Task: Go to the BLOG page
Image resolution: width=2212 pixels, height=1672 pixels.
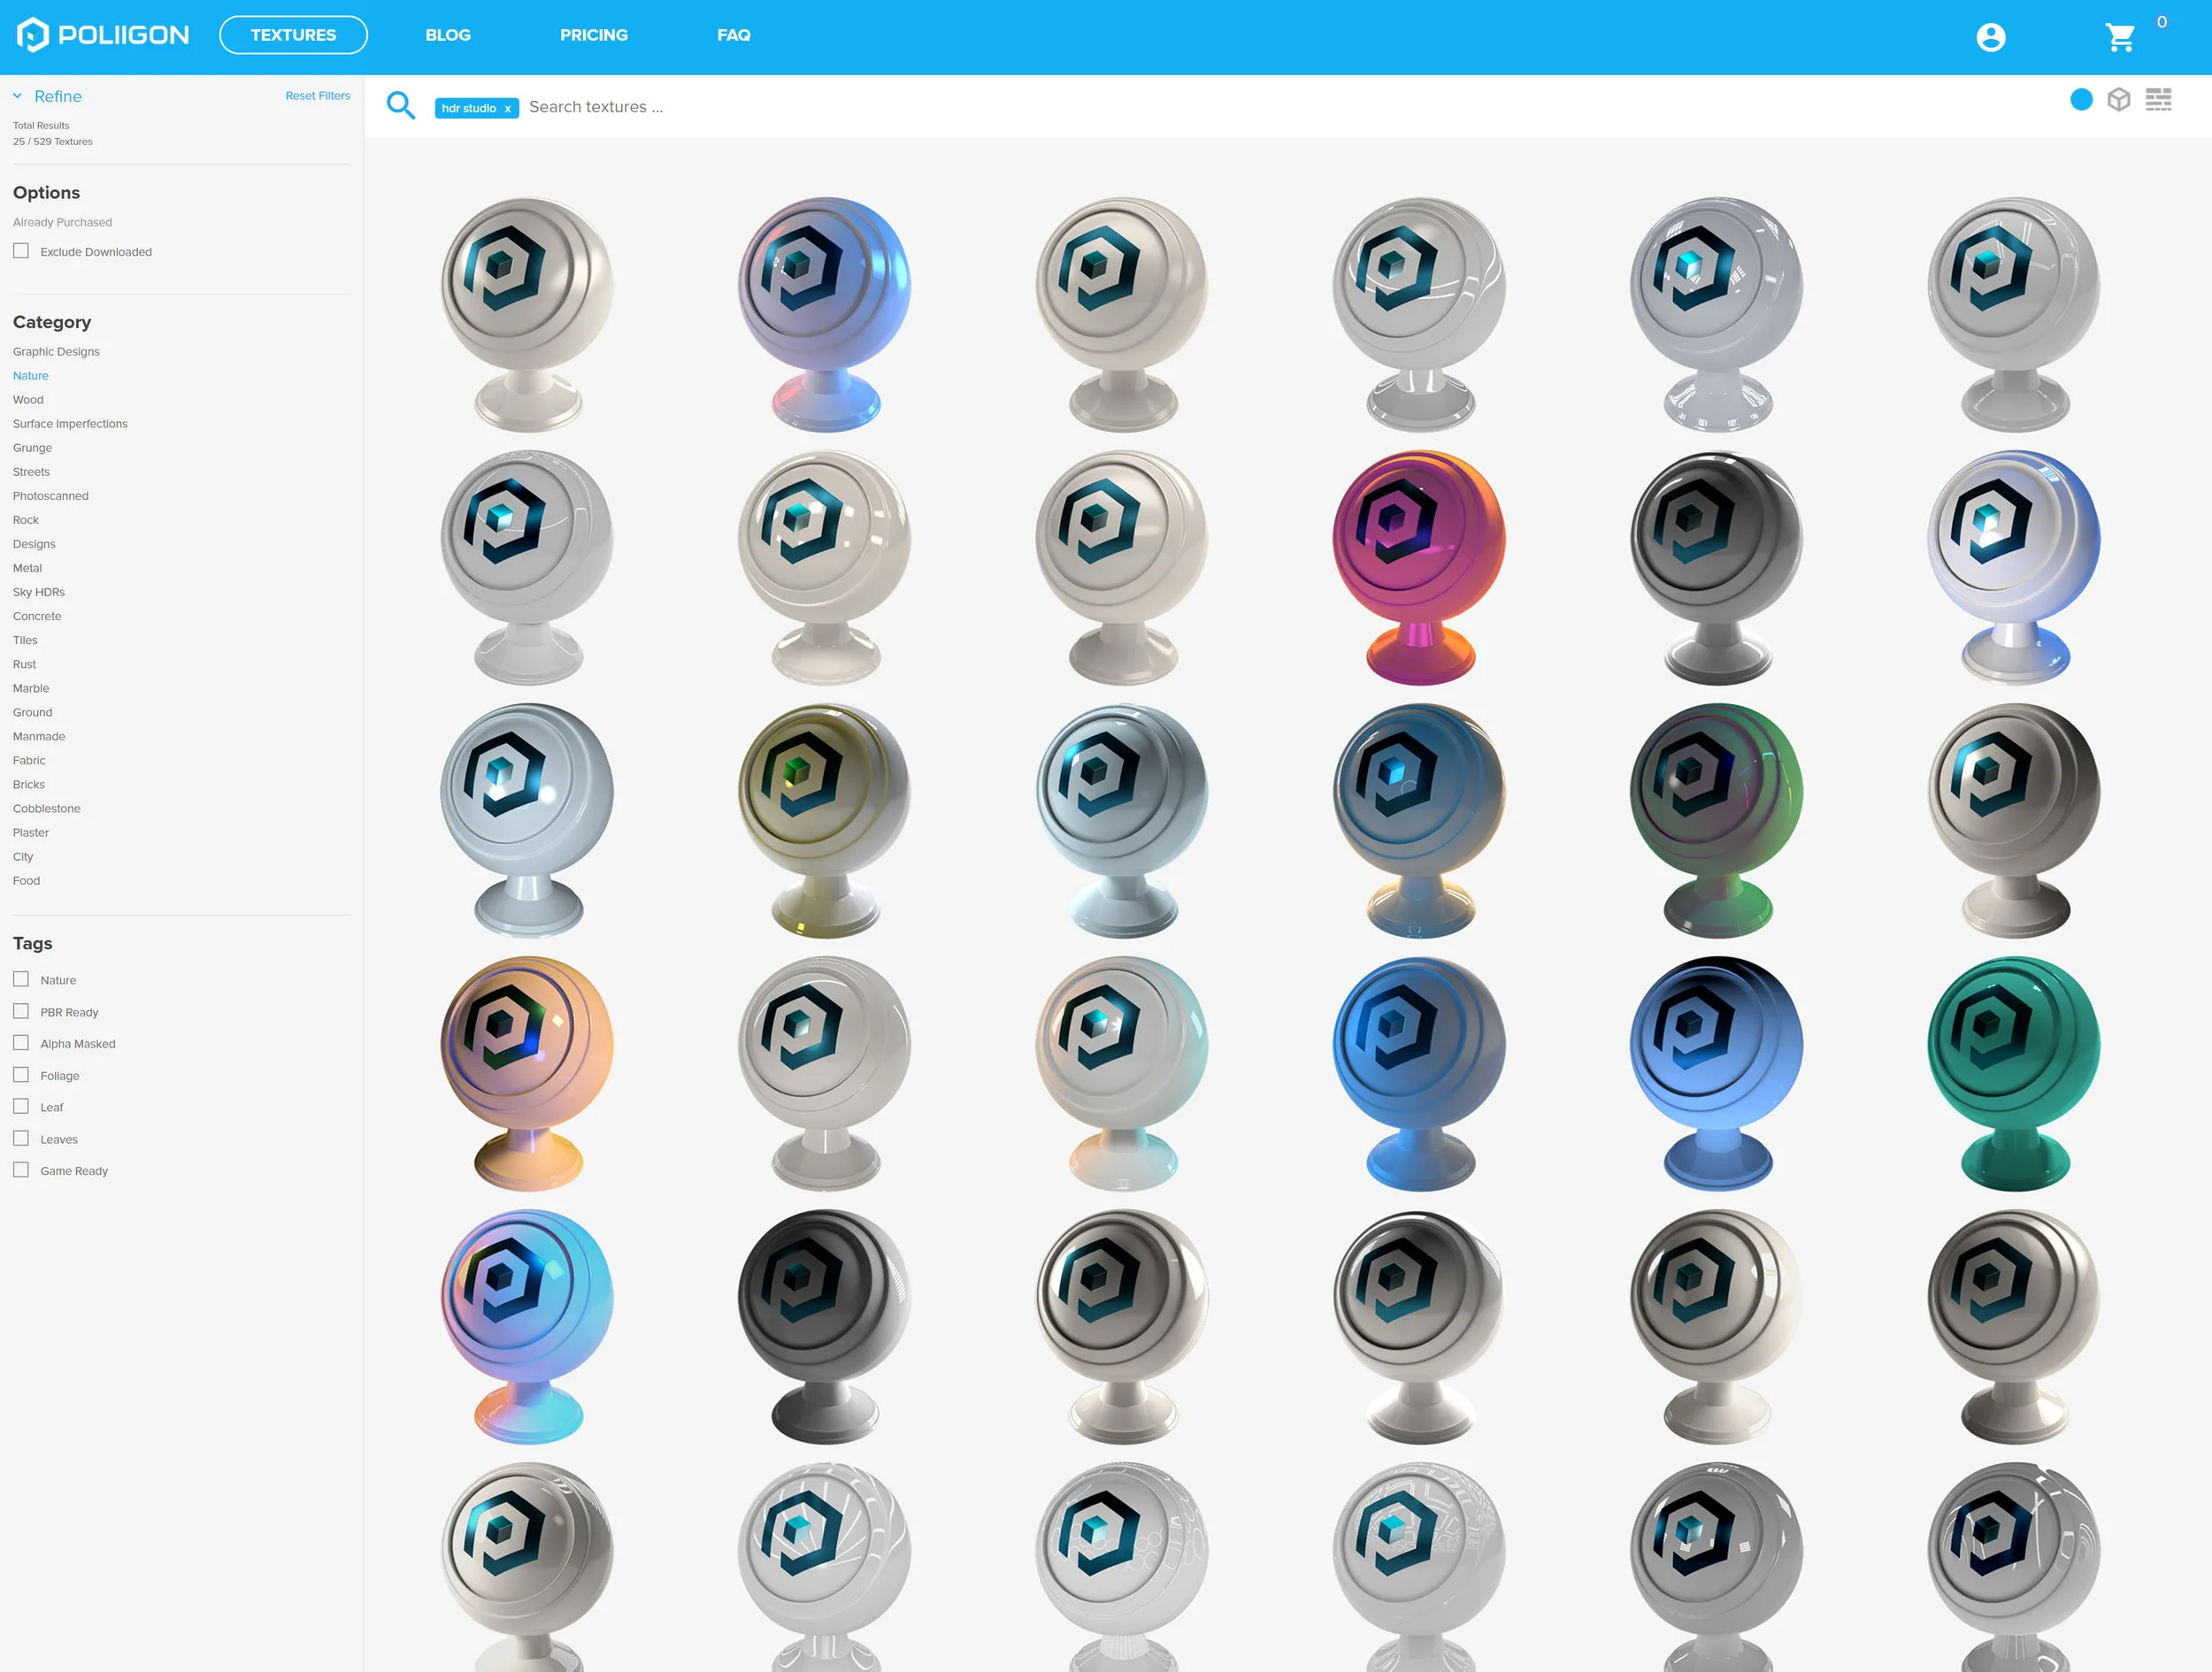Action: [448, 35]
